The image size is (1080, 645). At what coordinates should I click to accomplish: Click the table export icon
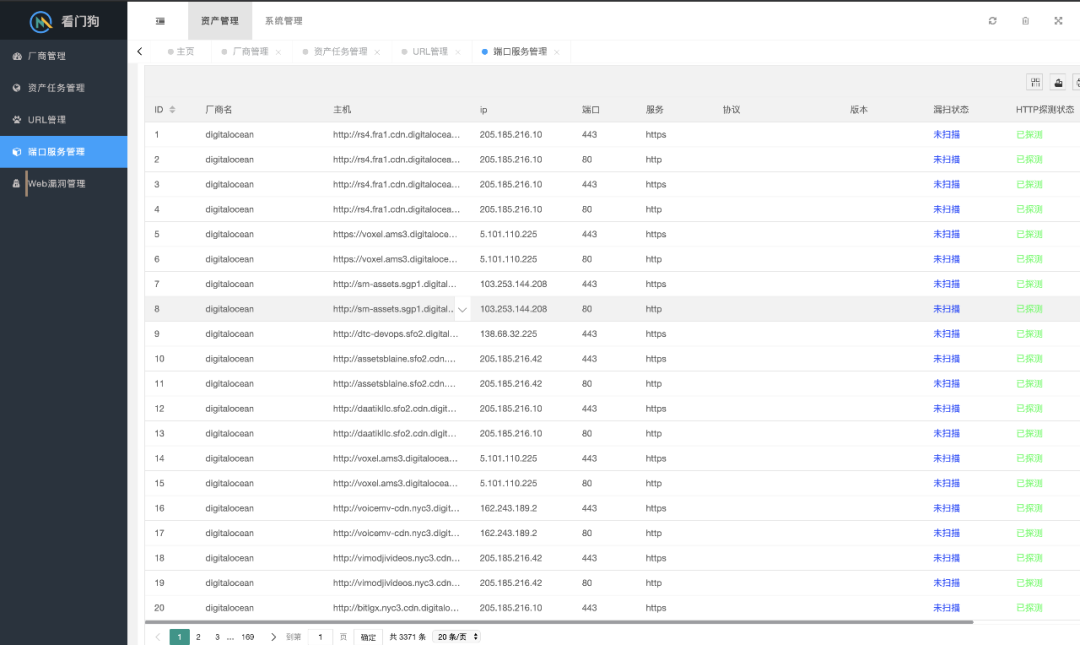coord(1059,83)
